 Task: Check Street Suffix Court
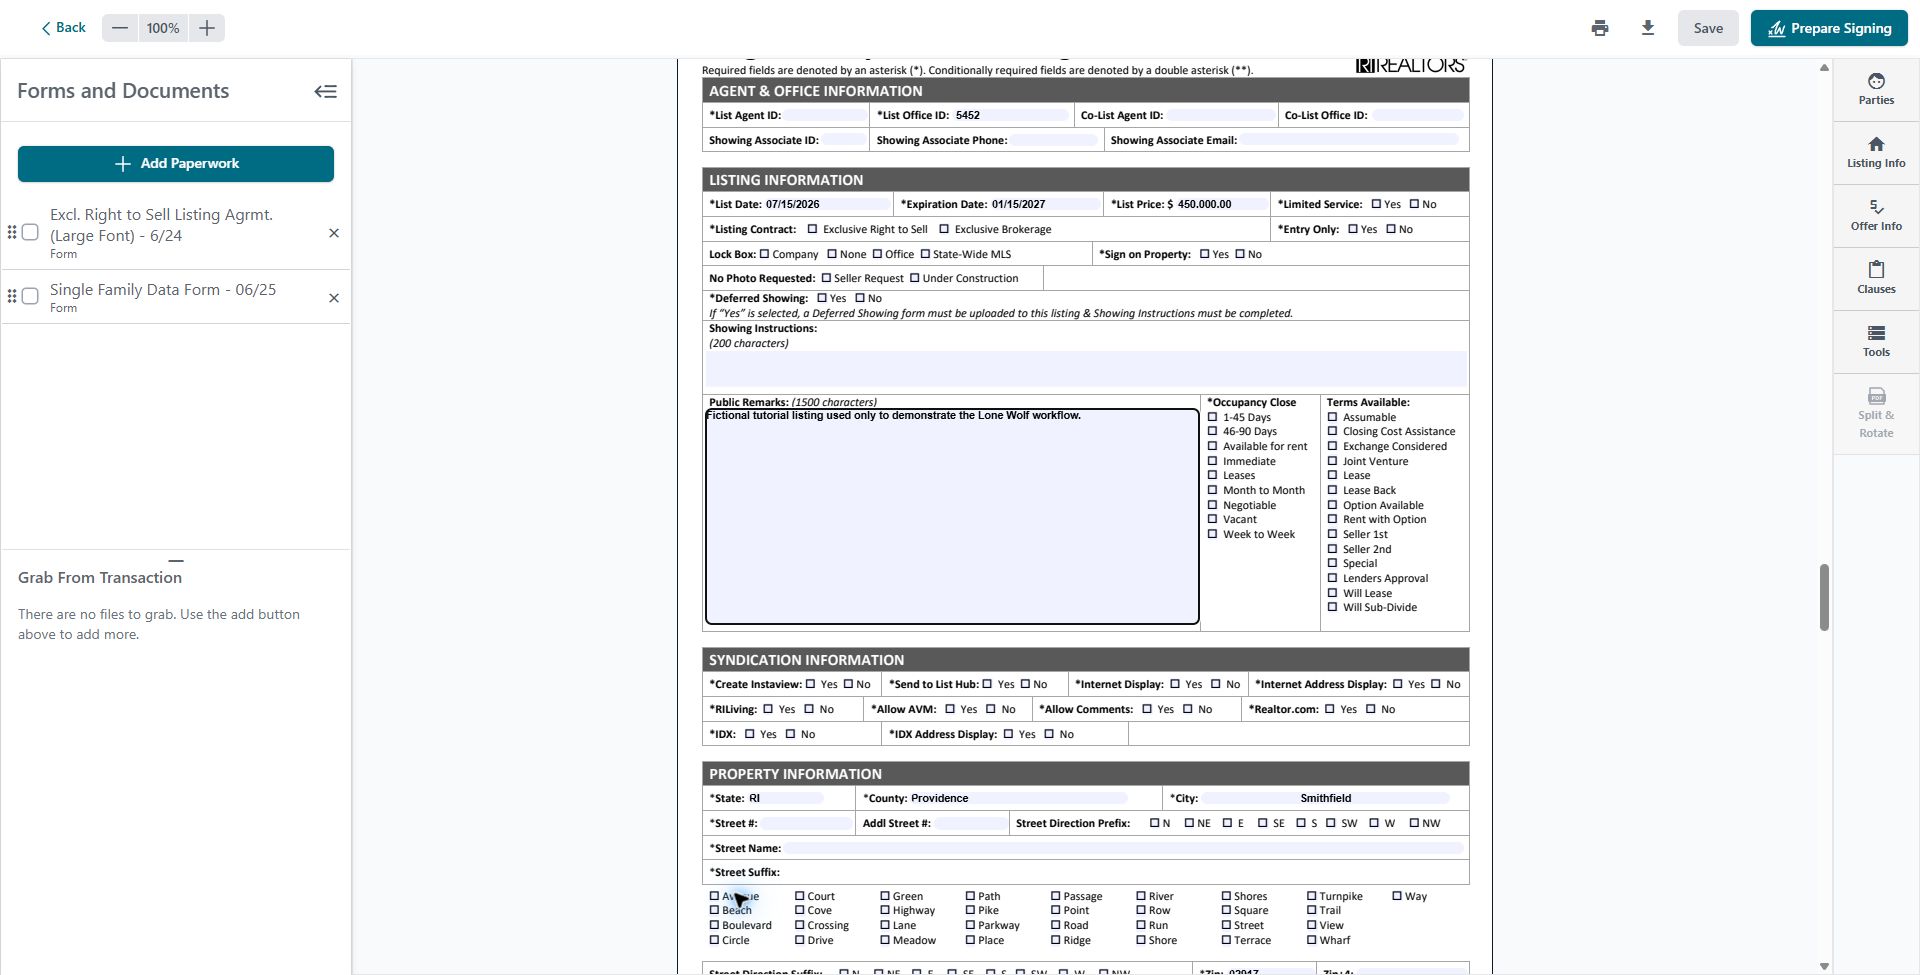tap(799, 896)
